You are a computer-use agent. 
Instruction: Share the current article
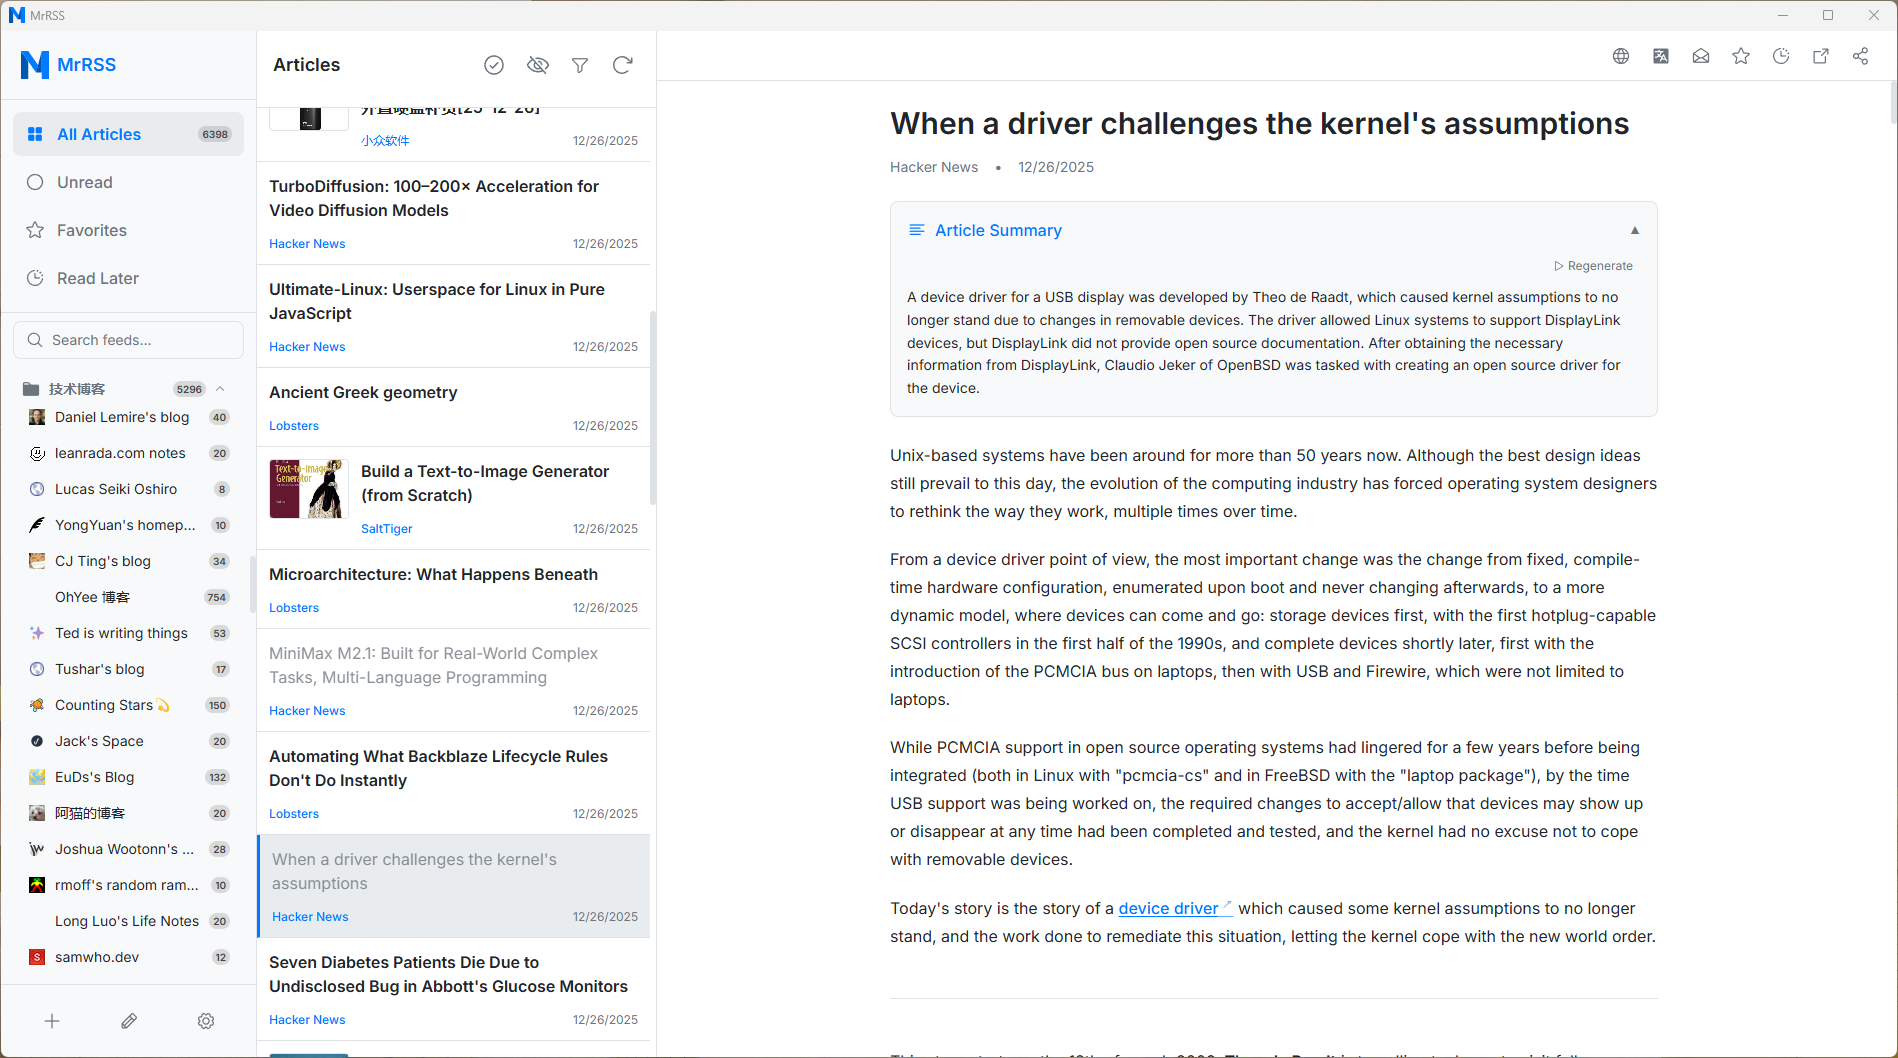[x=1861, y=56]
